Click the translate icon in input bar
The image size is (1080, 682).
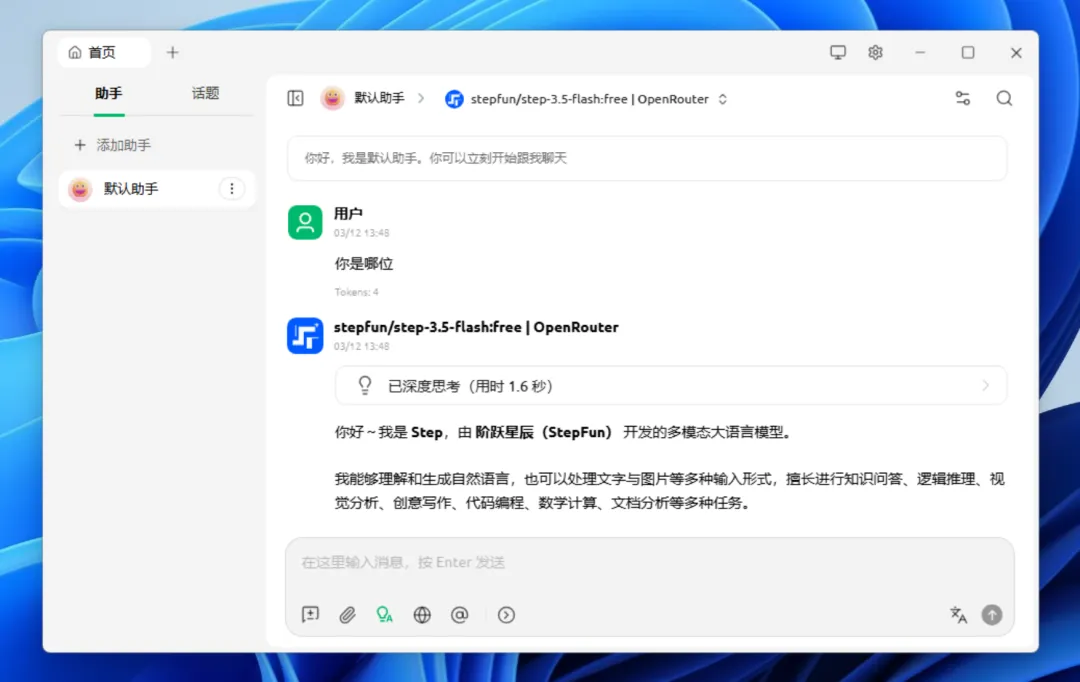click(958, 614)
